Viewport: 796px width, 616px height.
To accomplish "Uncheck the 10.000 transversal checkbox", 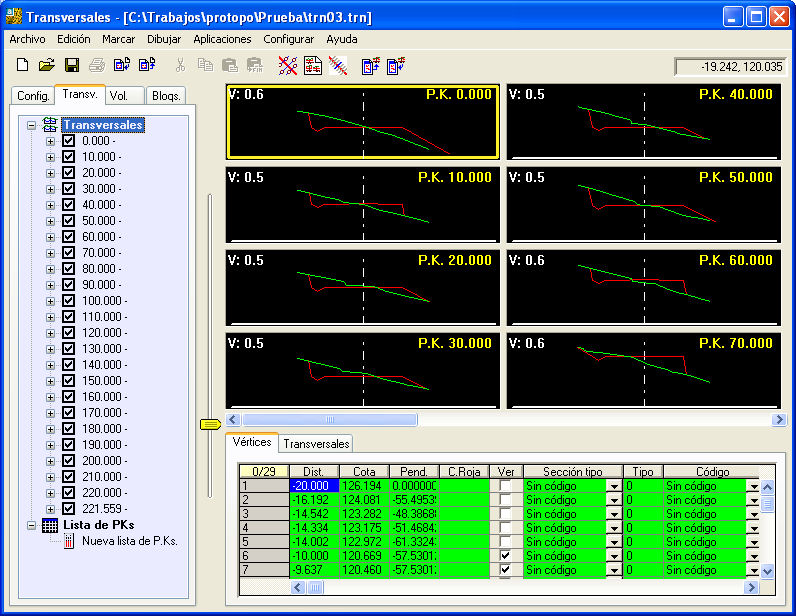I will coord(69,157).
